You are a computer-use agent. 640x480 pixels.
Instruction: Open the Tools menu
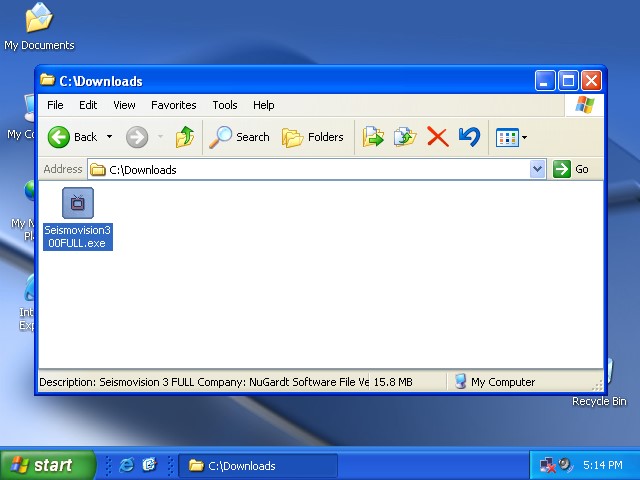(225, 105)
